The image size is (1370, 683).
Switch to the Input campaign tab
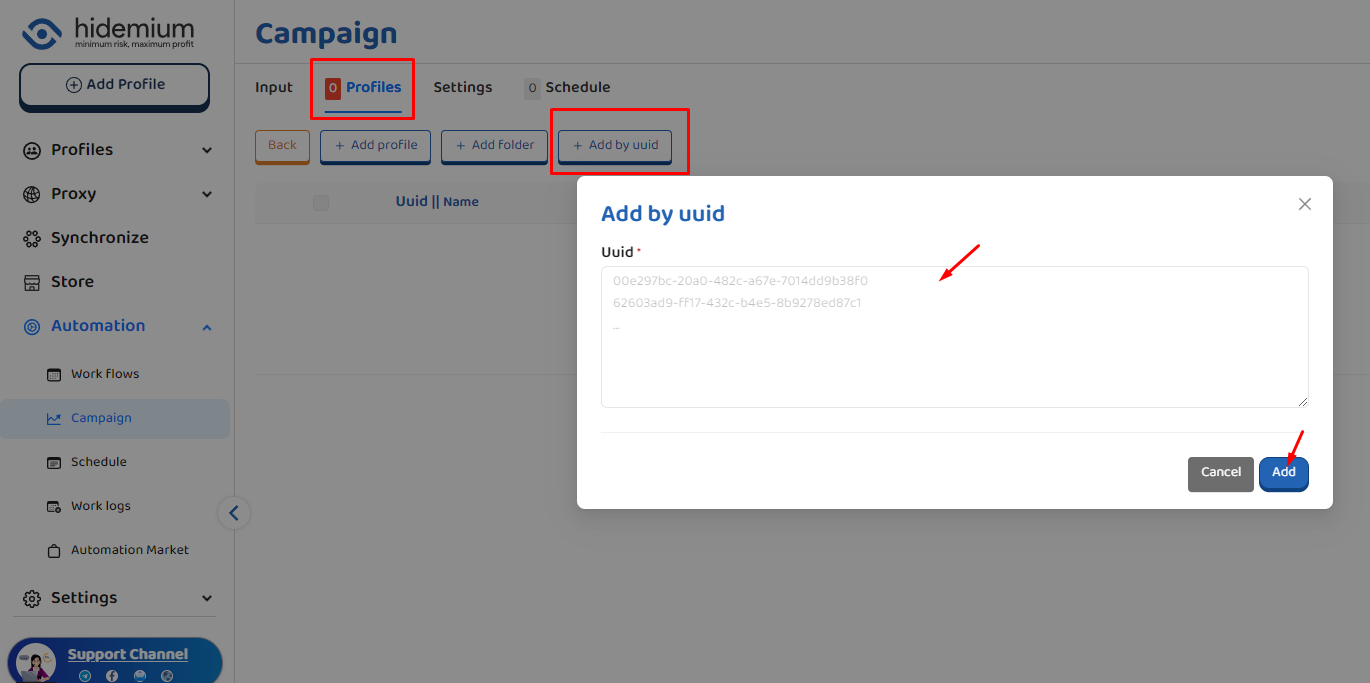(x=274, y=88)
